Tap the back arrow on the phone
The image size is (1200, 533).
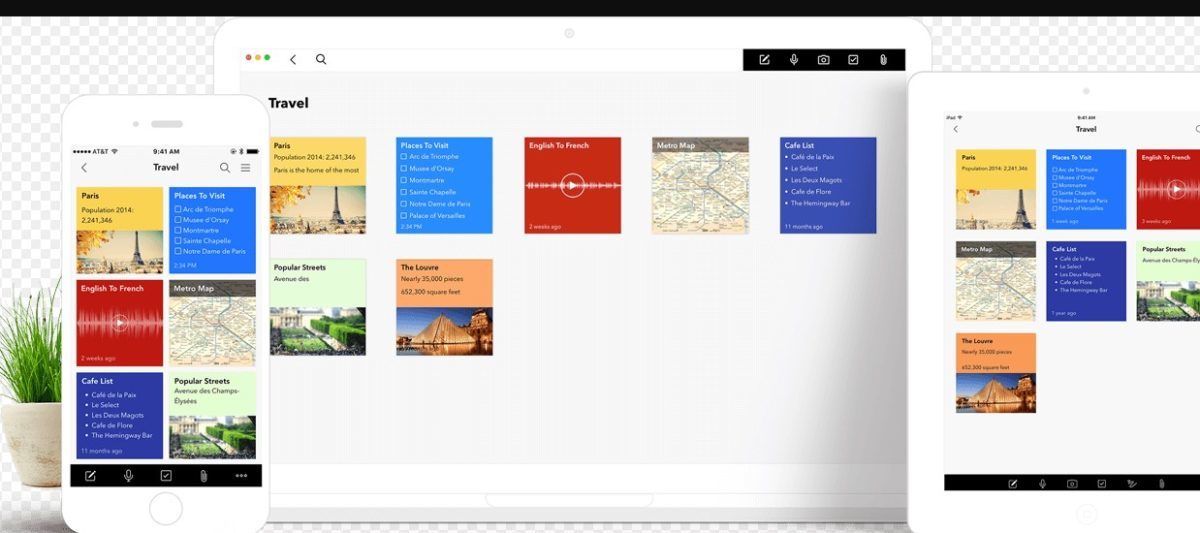pos(84,168)
